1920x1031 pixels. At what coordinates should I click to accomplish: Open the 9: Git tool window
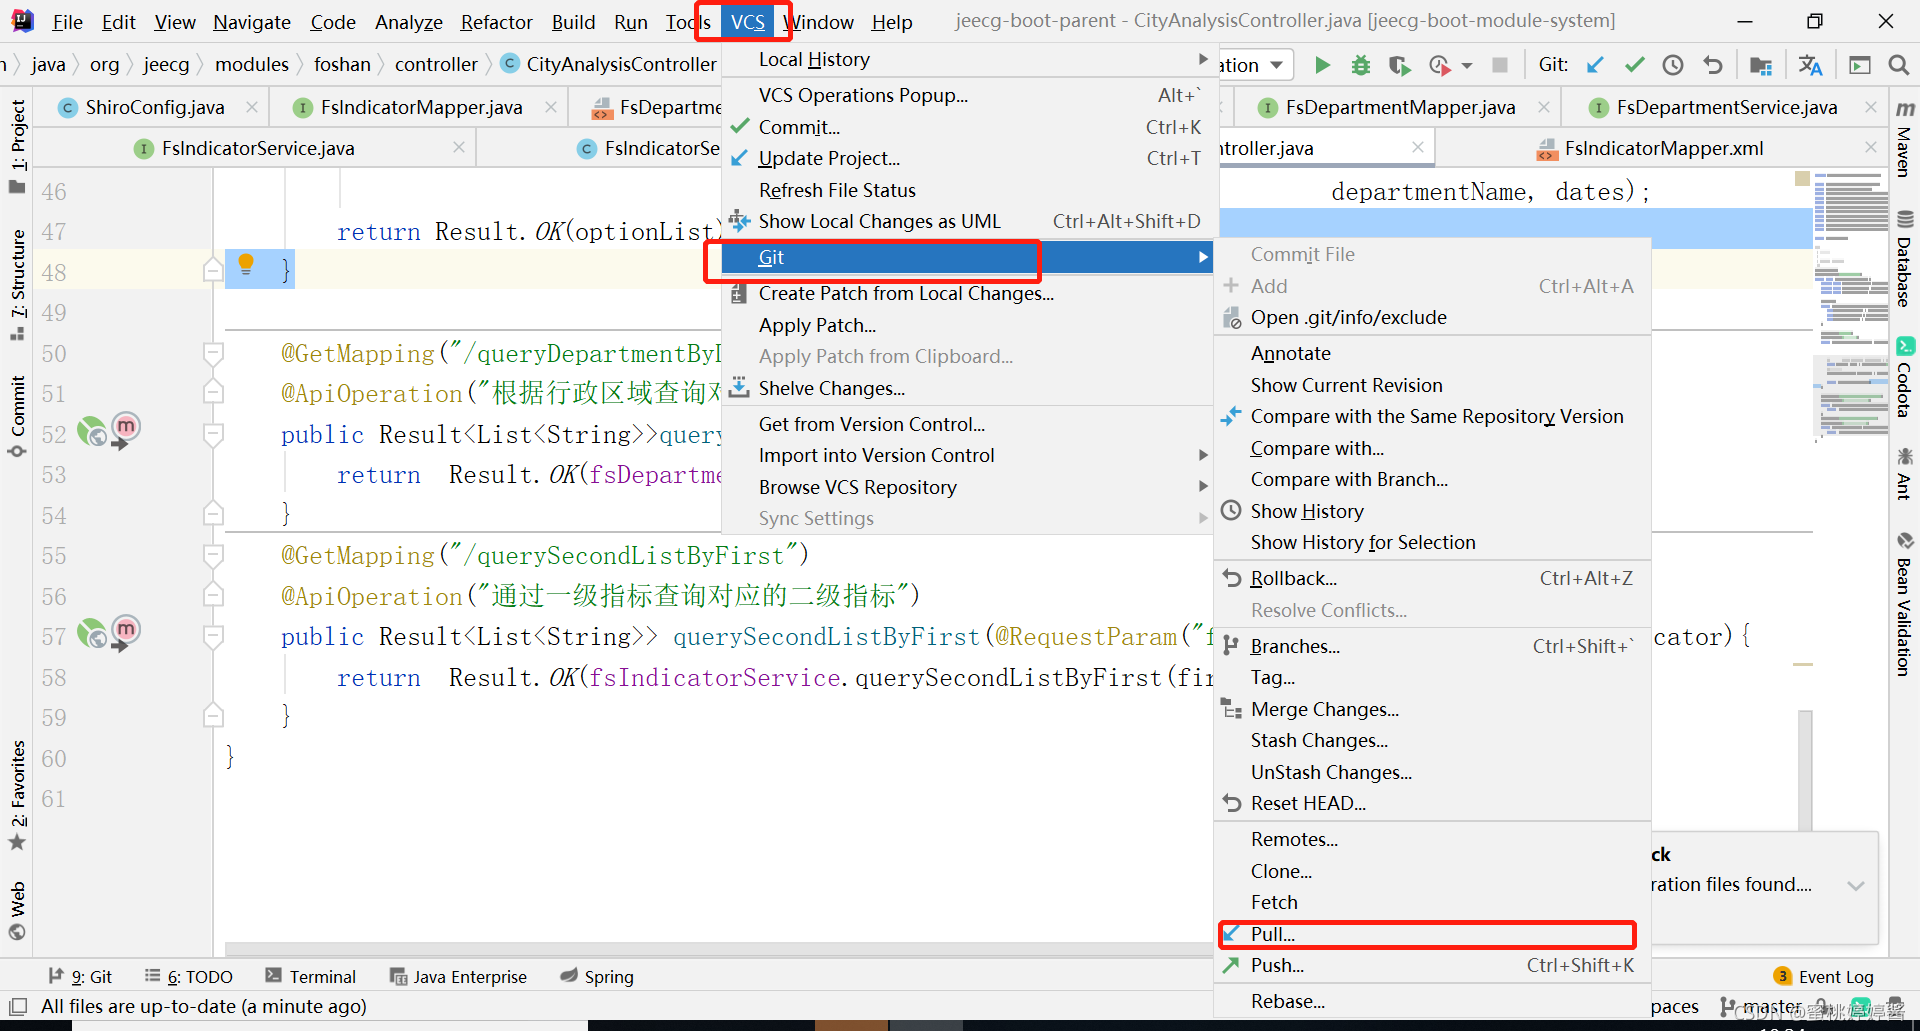click(x=80, y=977)
